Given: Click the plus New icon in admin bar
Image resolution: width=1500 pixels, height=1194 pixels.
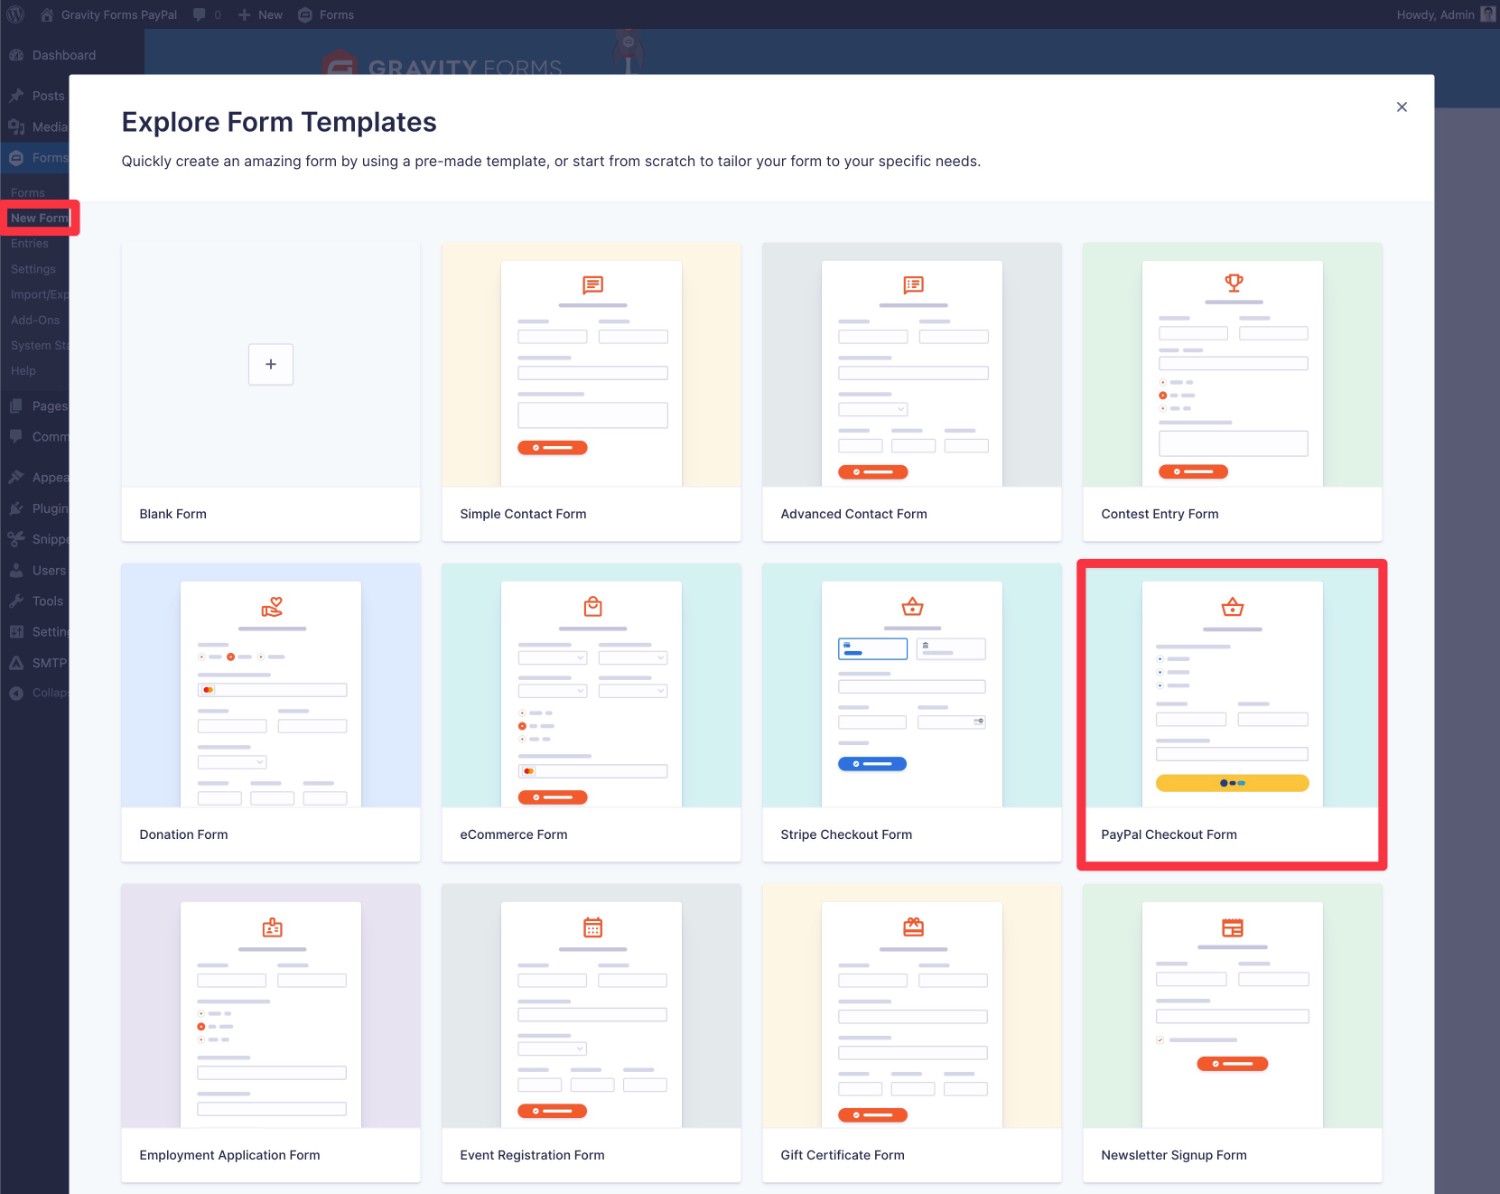Looking at the screenshot, I should (x=244, y=15).
